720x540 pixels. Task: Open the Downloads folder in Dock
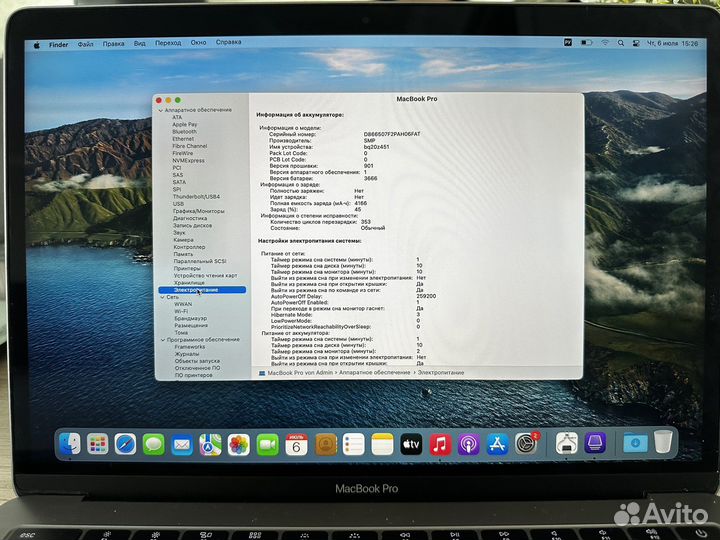[x=636, y=443]
